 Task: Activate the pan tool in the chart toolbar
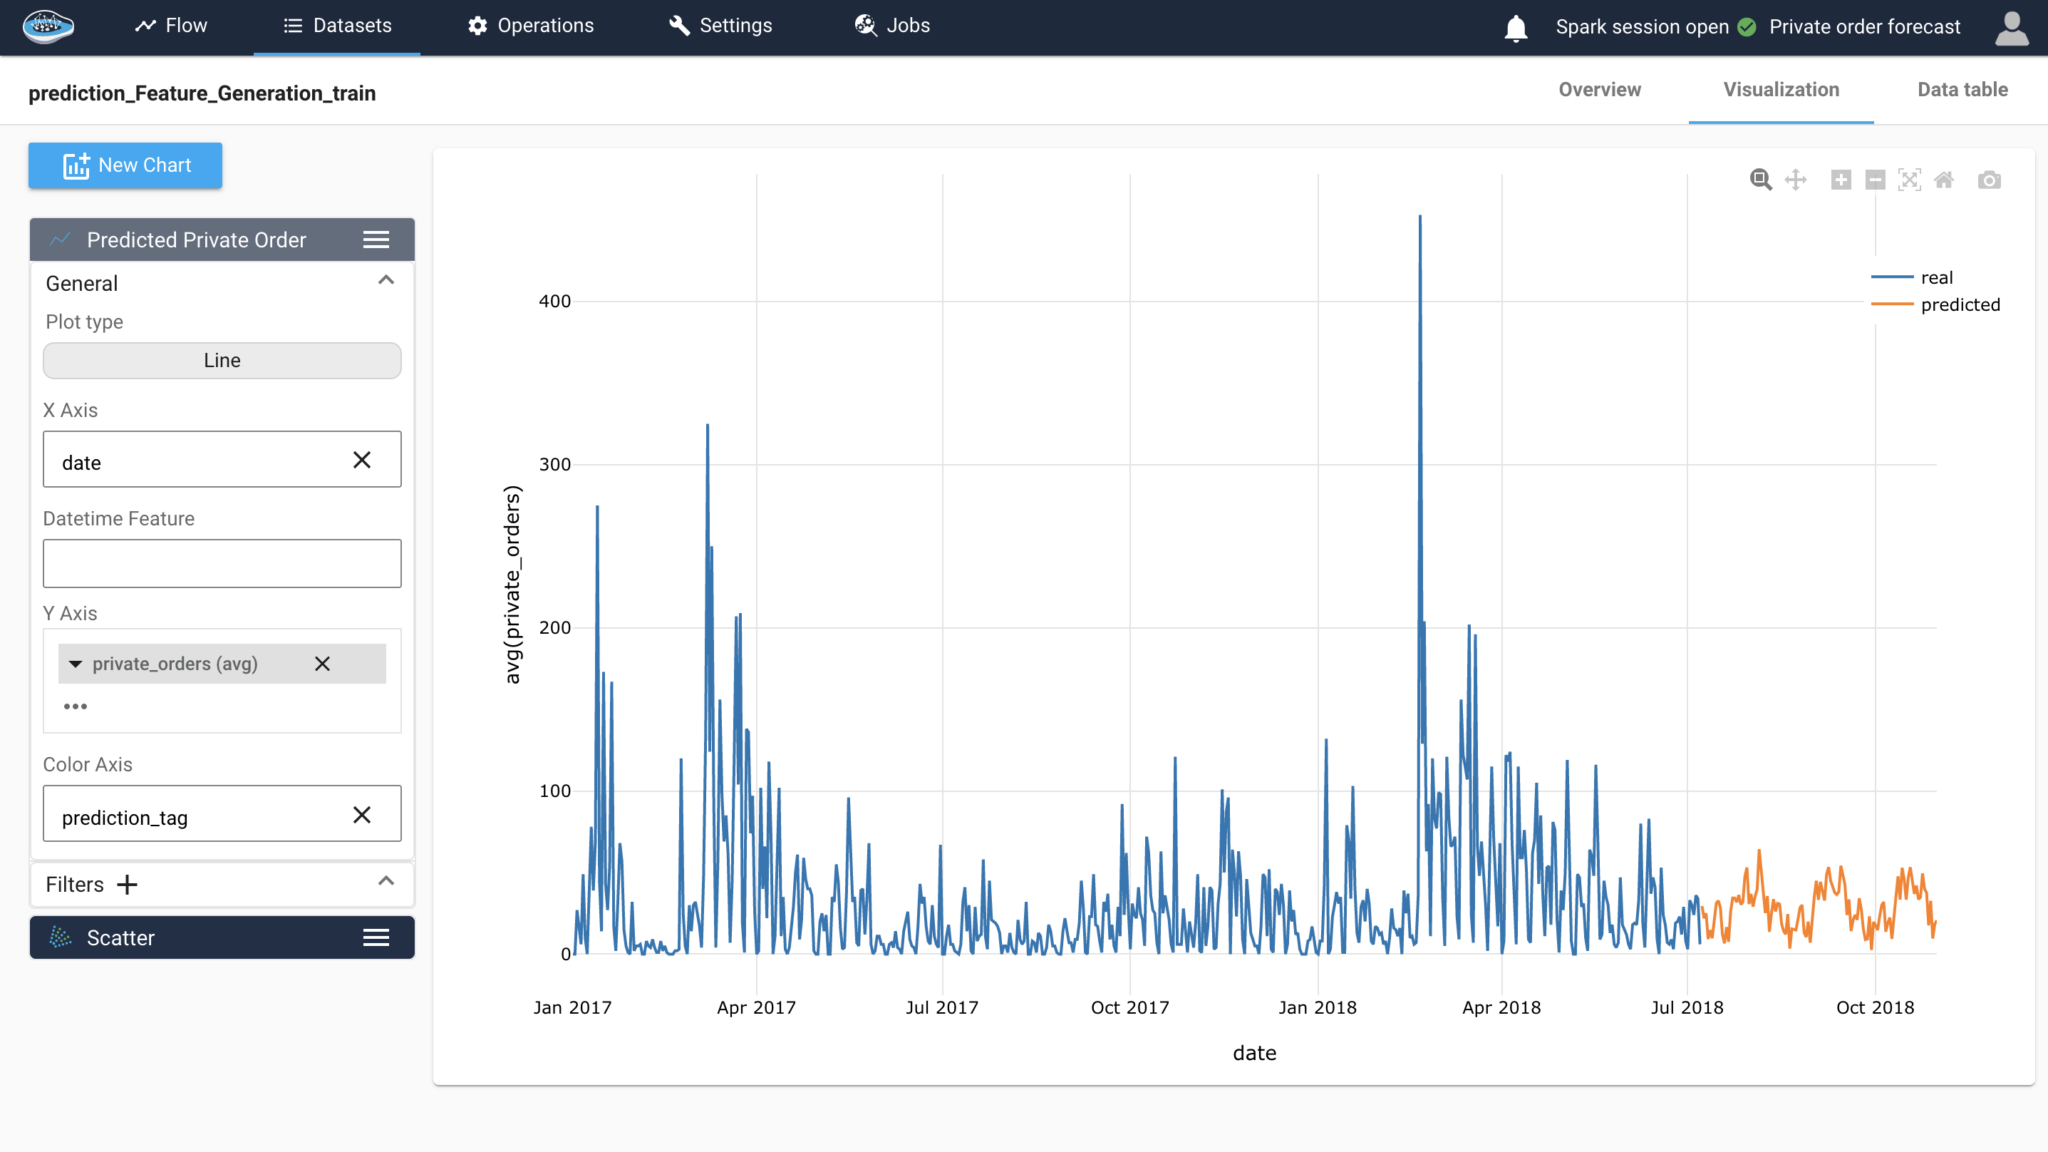click(x=1796, y=180)
